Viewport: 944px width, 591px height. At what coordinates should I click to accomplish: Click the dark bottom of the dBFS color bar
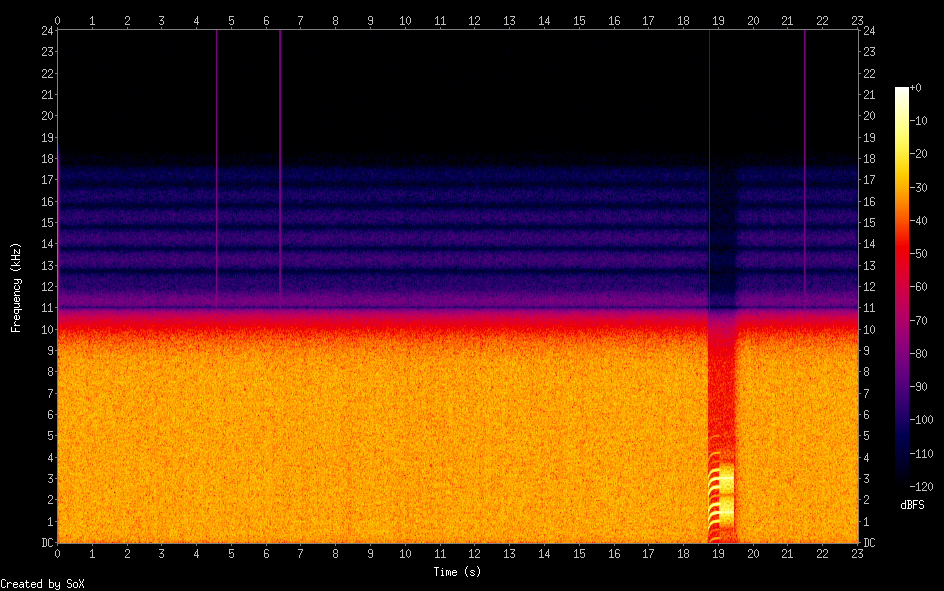[901, 482]
